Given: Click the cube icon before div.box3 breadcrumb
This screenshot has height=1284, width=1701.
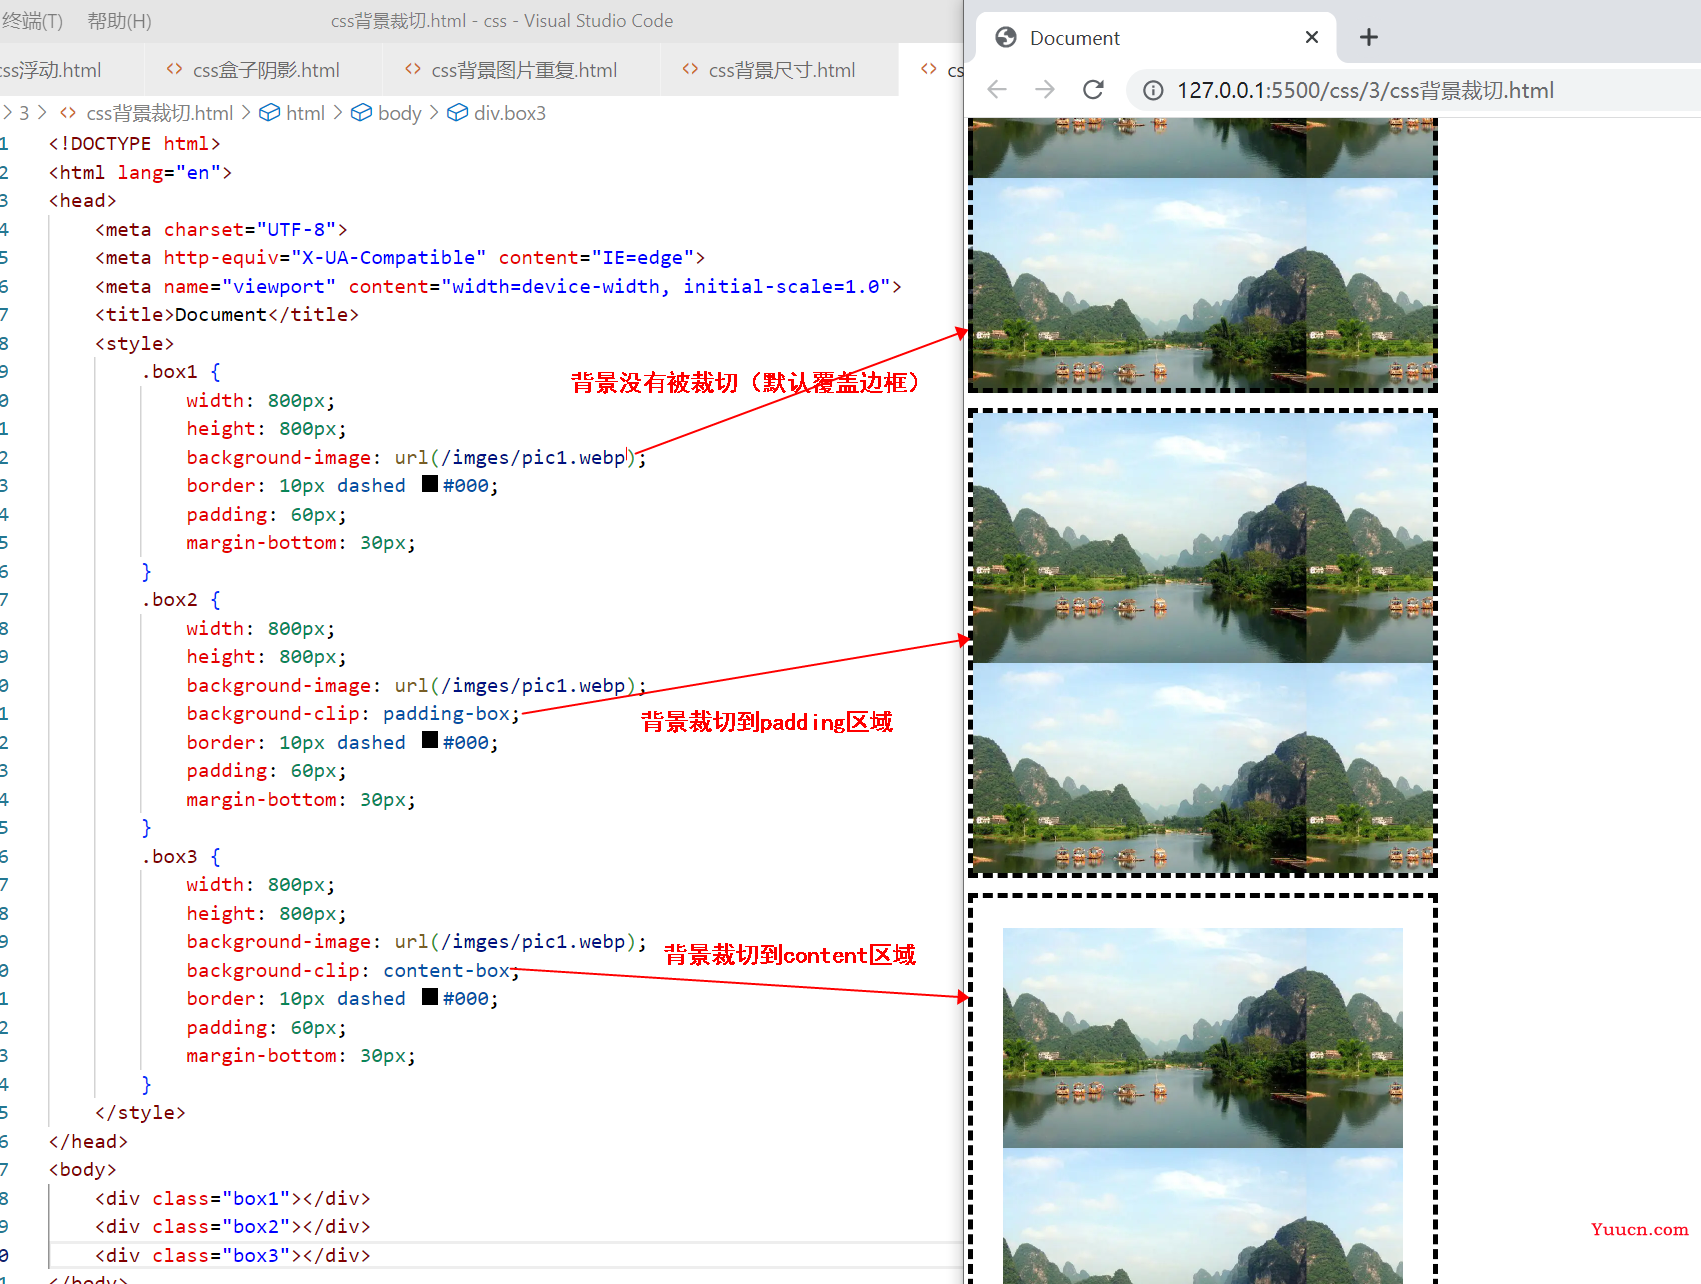Looking at the screenshot, I should pos(457,113).
